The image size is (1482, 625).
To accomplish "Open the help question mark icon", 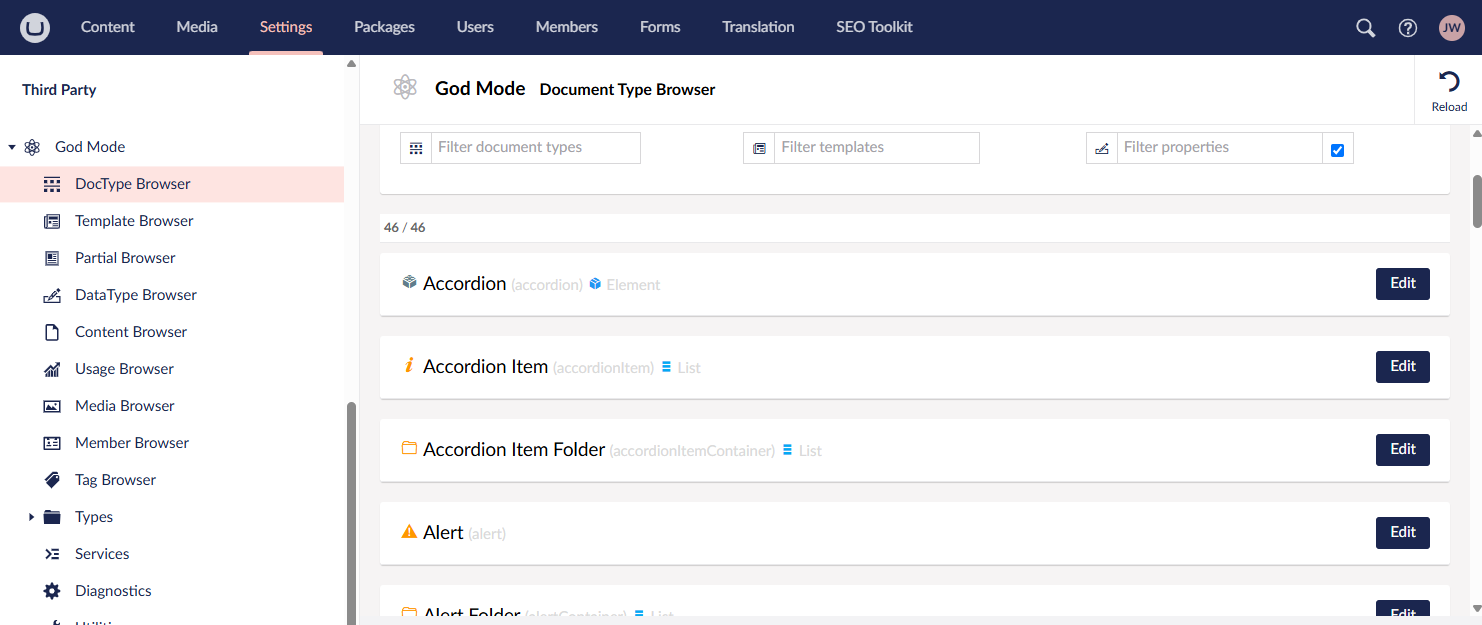I will (x=1408, y=28).
